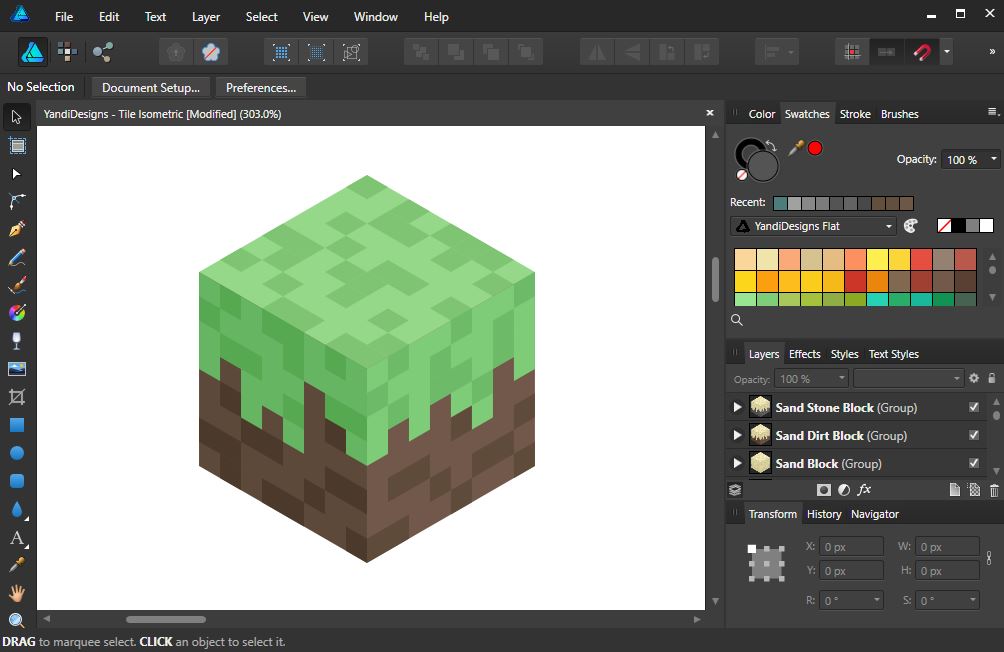The height and width of the screenshot is (652, 1004).
Task: Select the Artistic Text tool
Action: pos(17,538)
